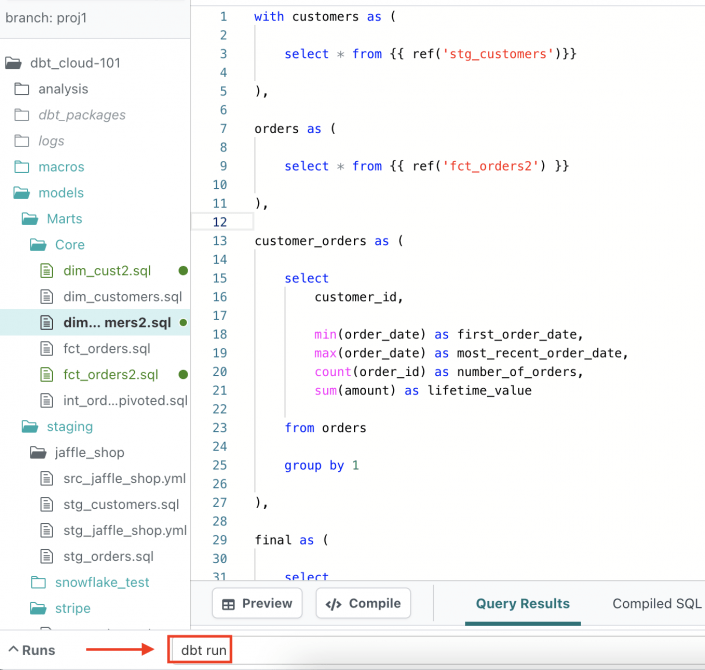The image size is (705, 670).
Task: Click the snowflake_test folder icon
Action: [38, 583]
